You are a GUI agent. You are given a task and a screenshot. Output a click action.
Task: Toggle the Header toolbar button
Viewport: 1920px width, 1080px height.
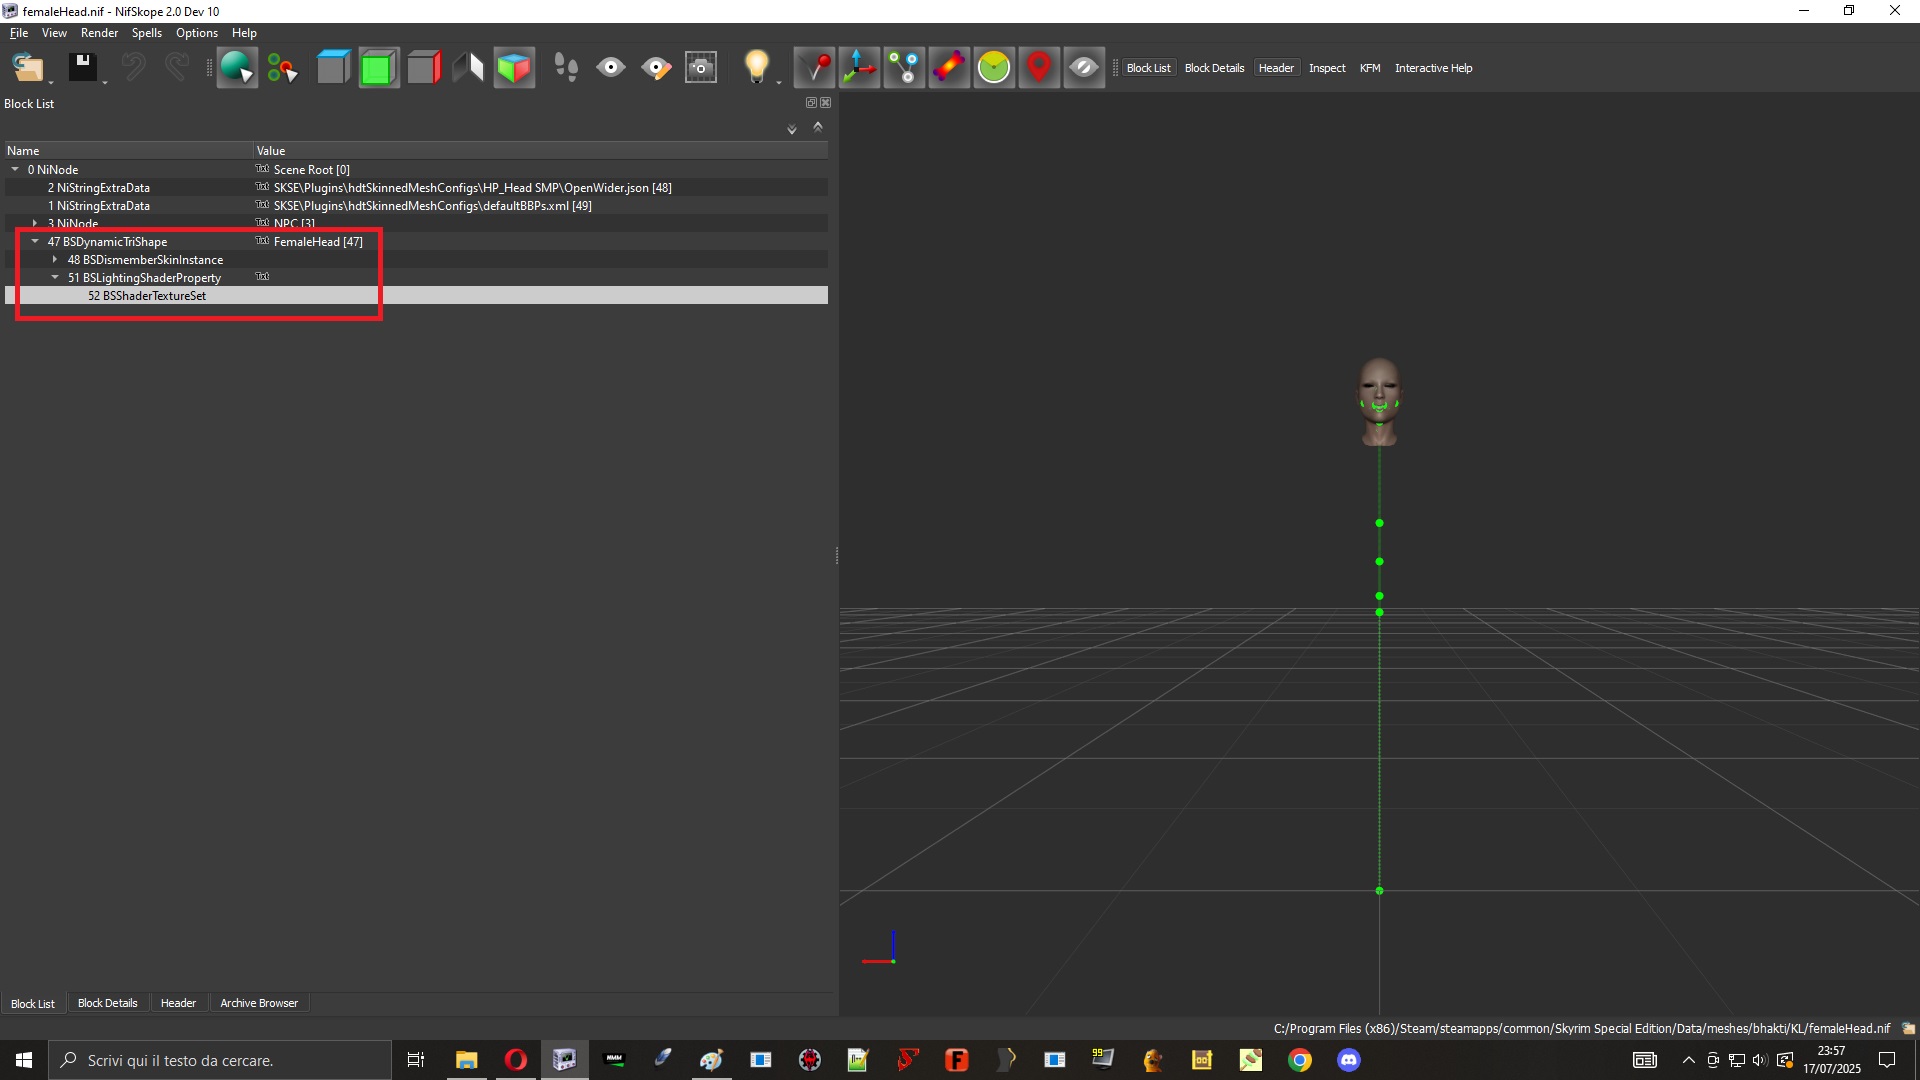1276,68
